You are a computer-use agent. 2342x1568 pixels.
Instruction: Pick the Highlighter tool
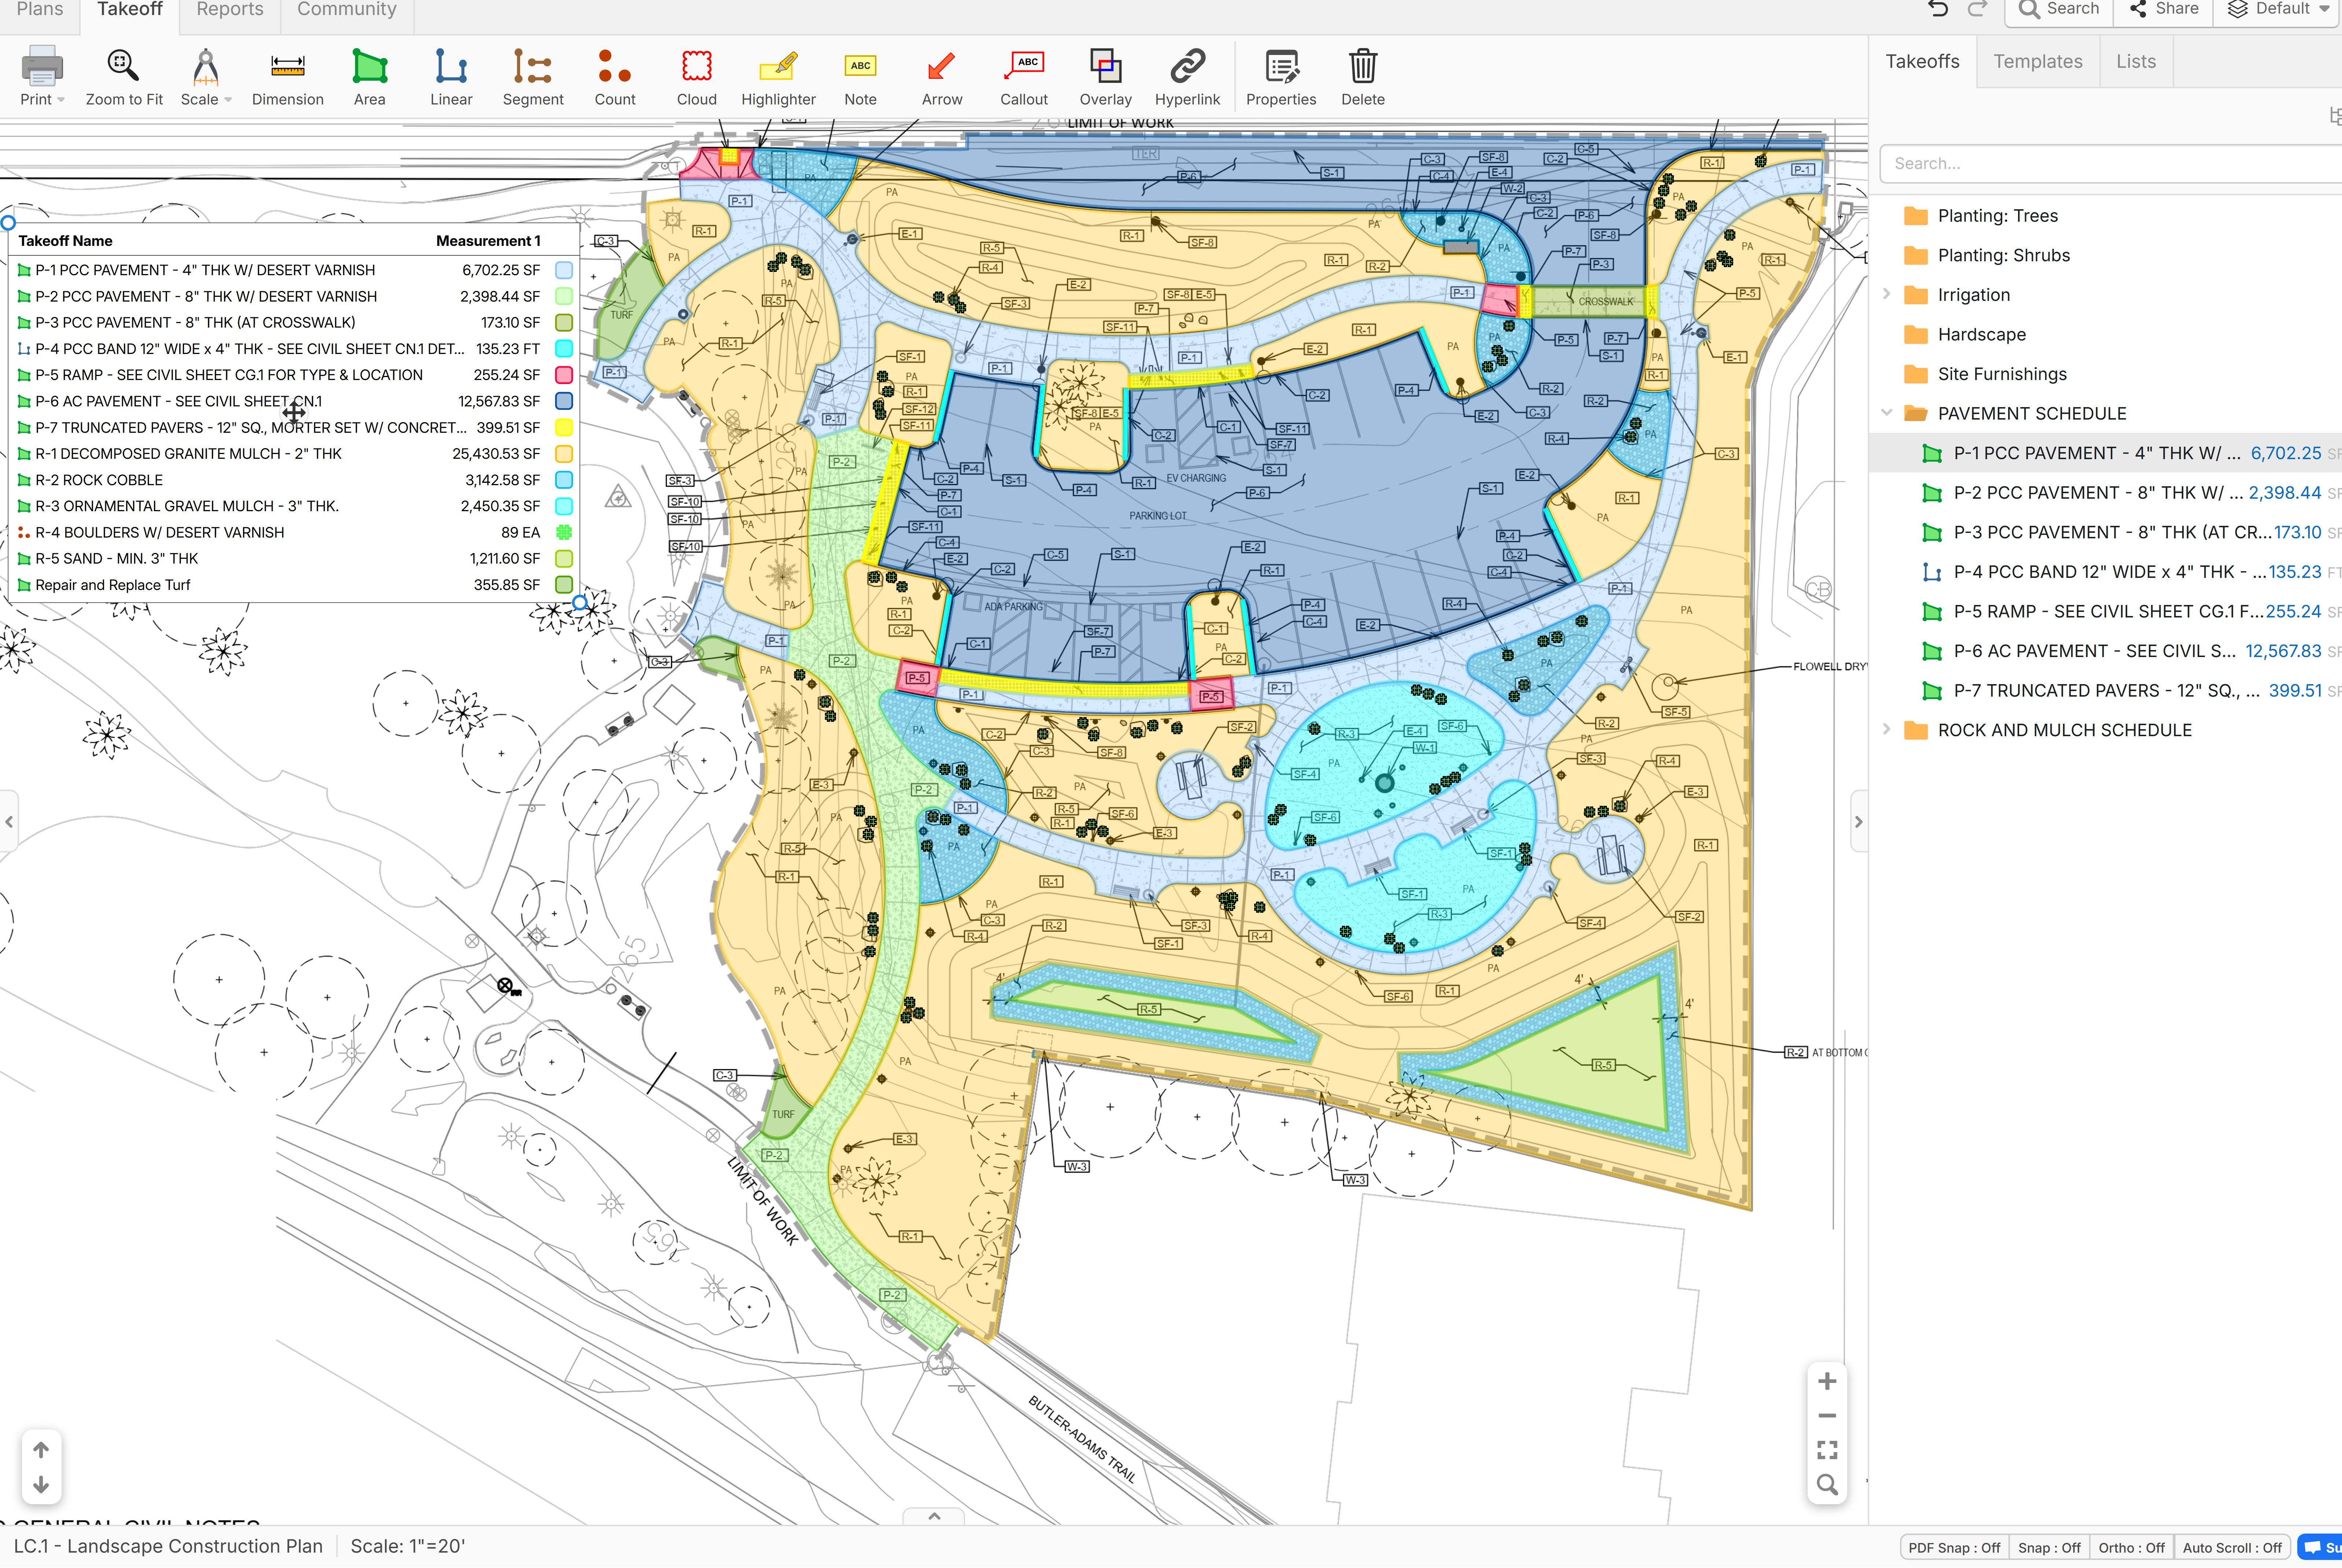[x=778, y=77]
